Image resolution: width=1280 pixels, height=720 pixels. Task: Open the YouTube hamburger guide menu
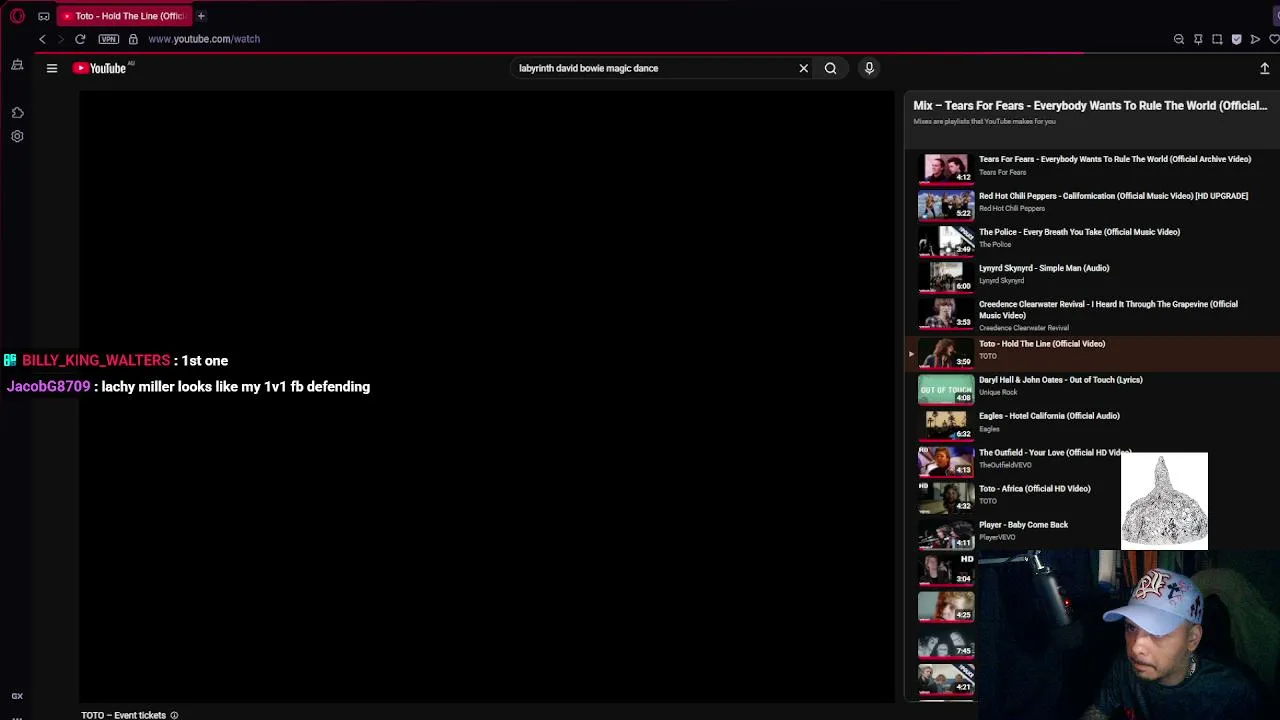point(52,68)
